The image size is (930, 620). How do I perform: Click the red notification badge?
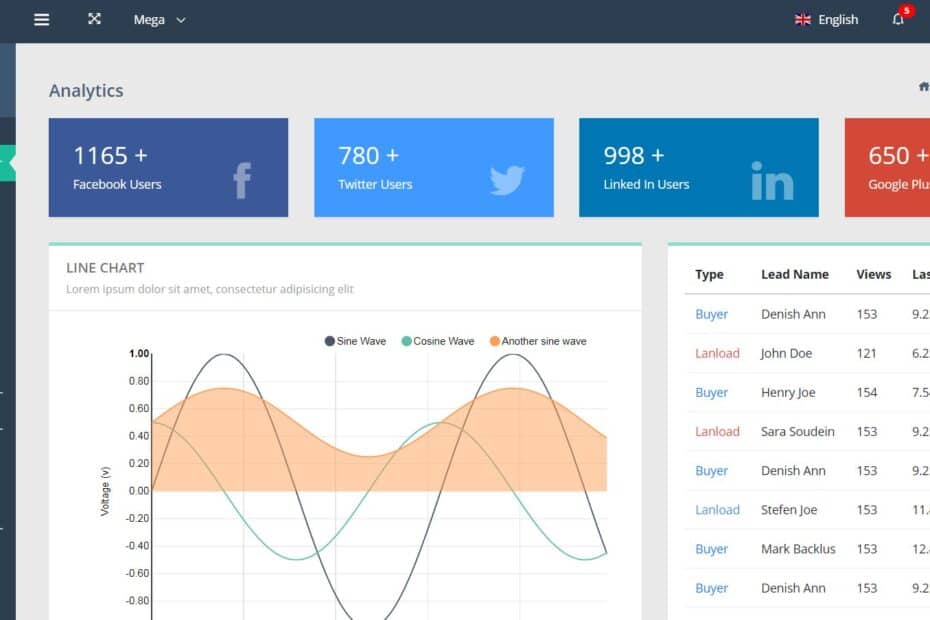click(906, 10)
